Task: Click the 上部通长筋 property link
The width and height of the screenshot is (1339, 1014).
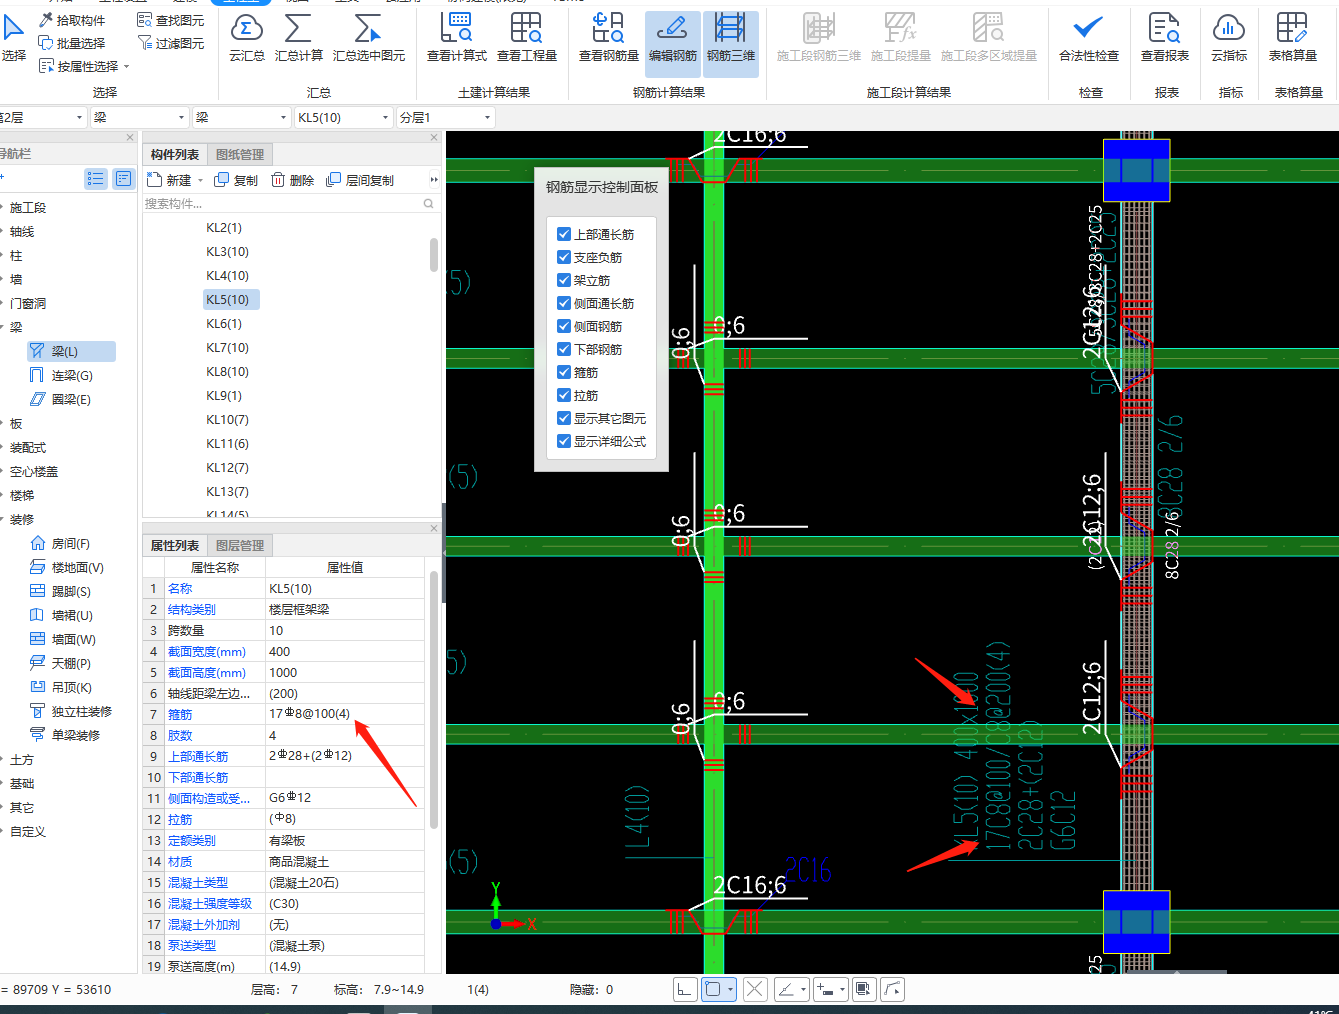Action: pyautogui.click(x=198, y=756)
